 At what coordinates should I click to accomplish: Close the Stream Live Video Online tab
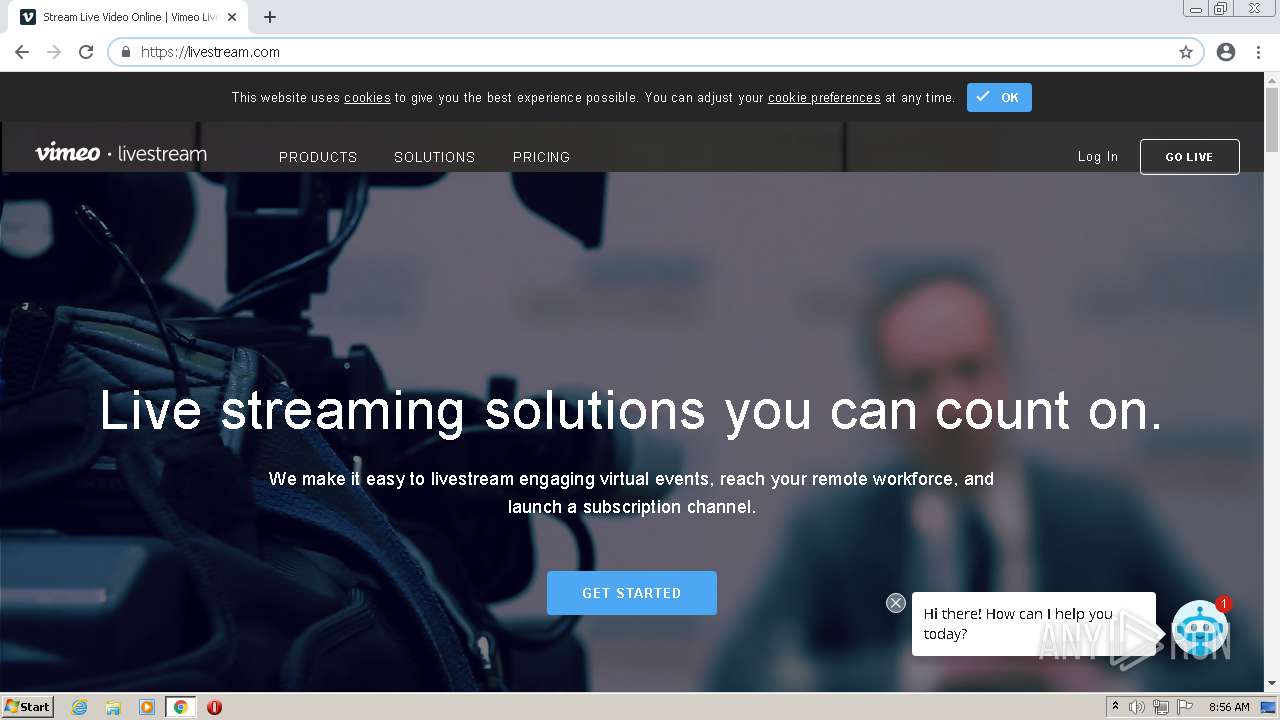pos(232,17)
